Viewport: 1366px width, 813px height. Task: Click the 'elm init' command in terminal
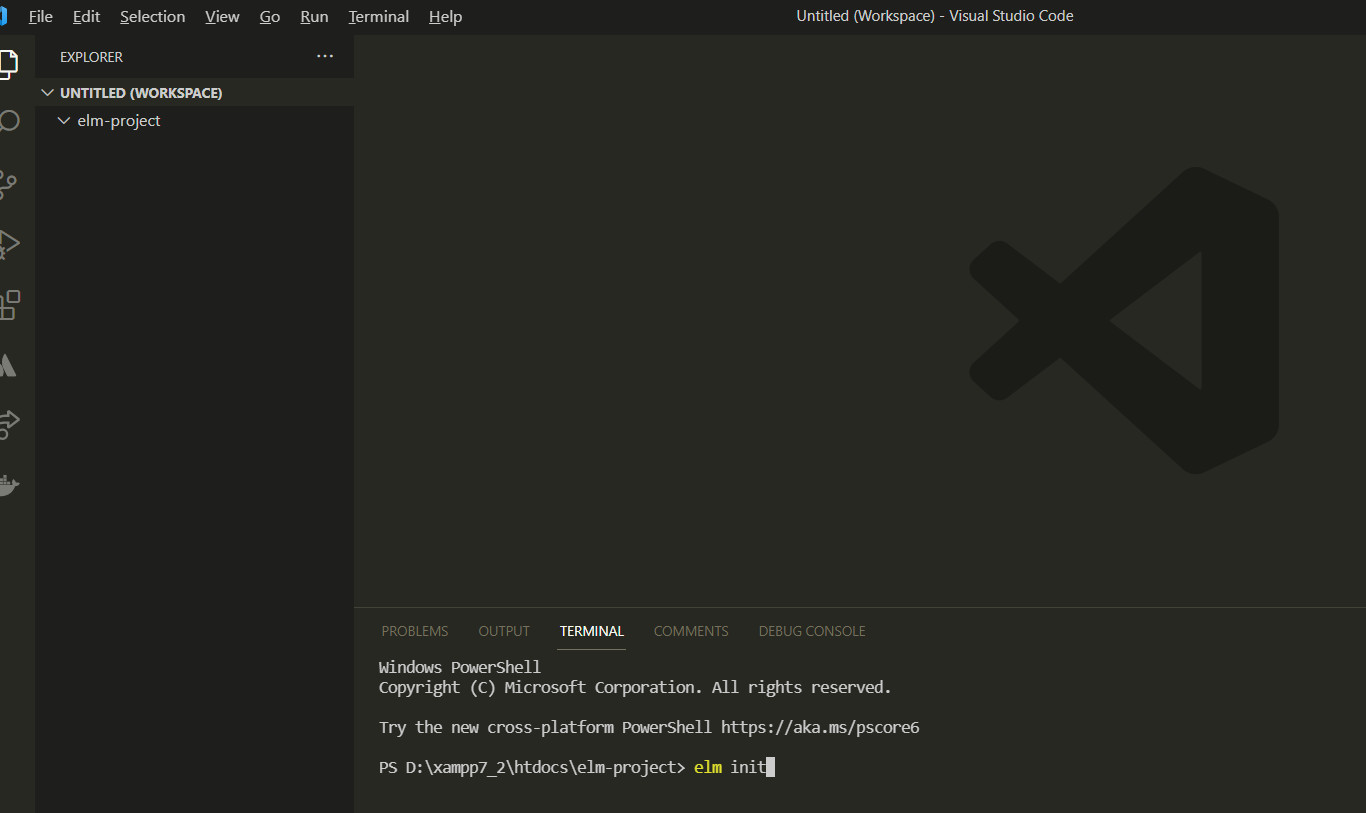coord(730,767)
